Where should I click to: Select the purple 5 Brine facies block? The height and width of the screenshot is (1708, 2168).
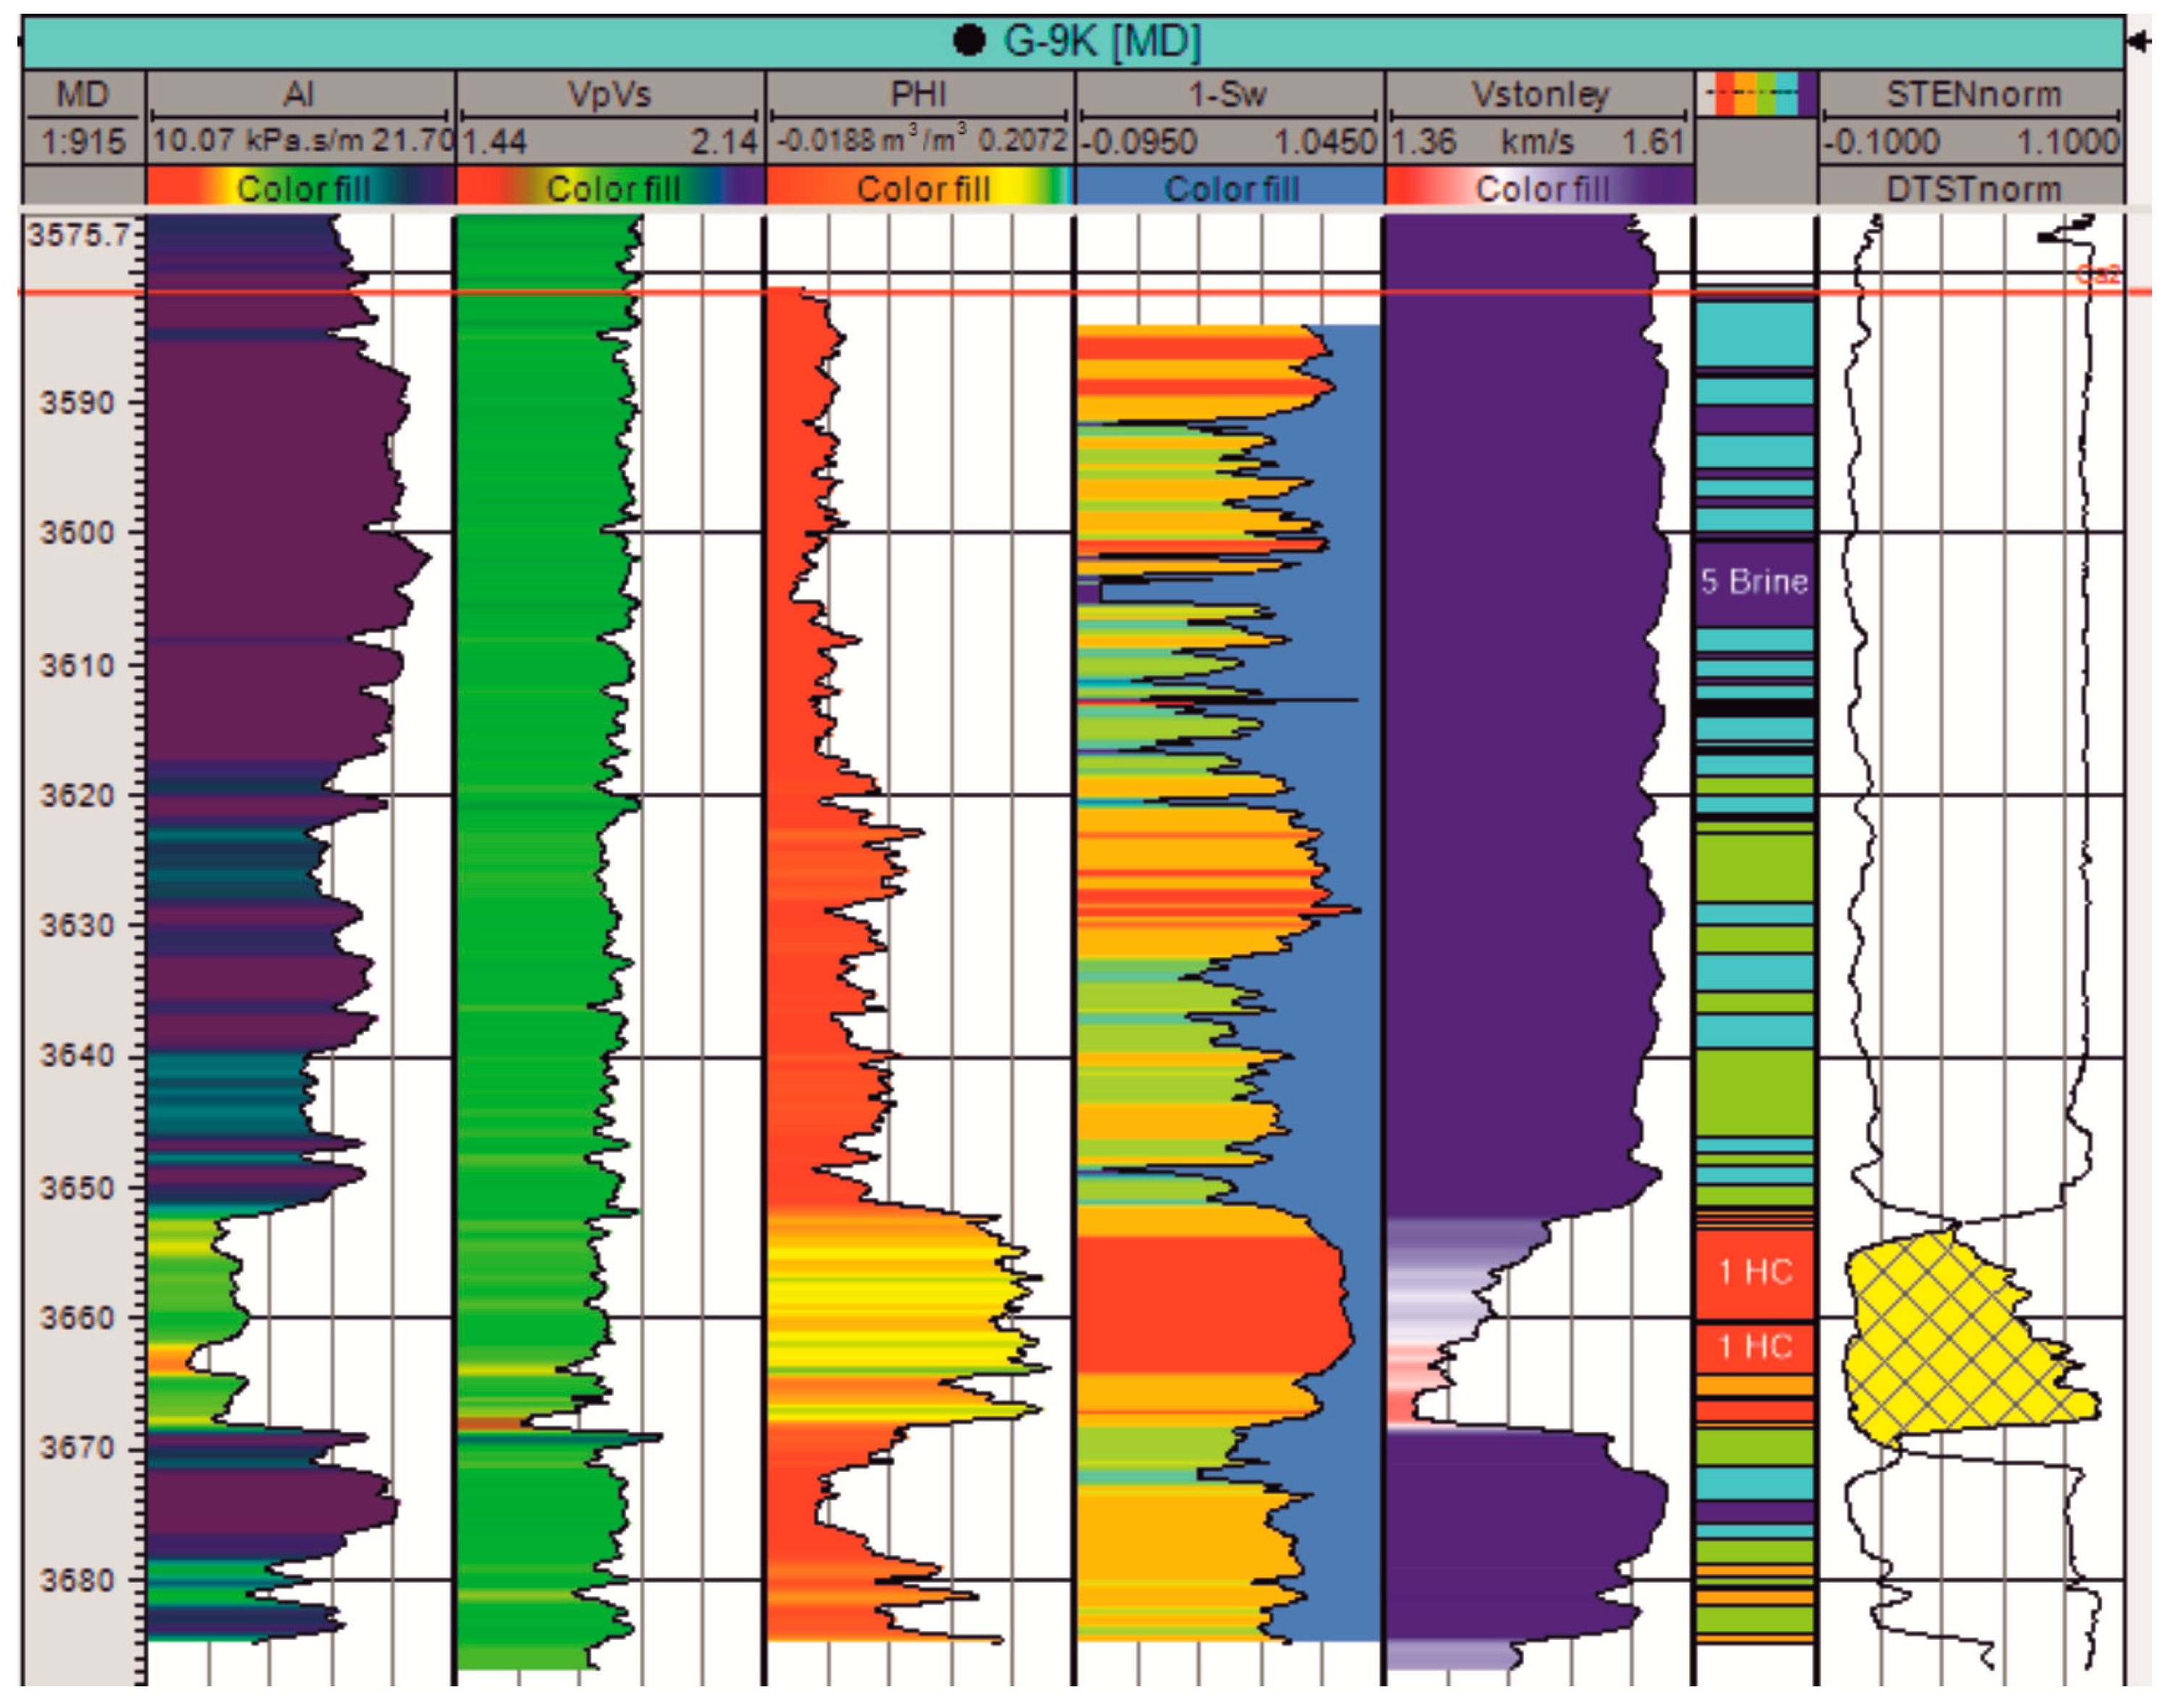click(x=1755, y=582)
